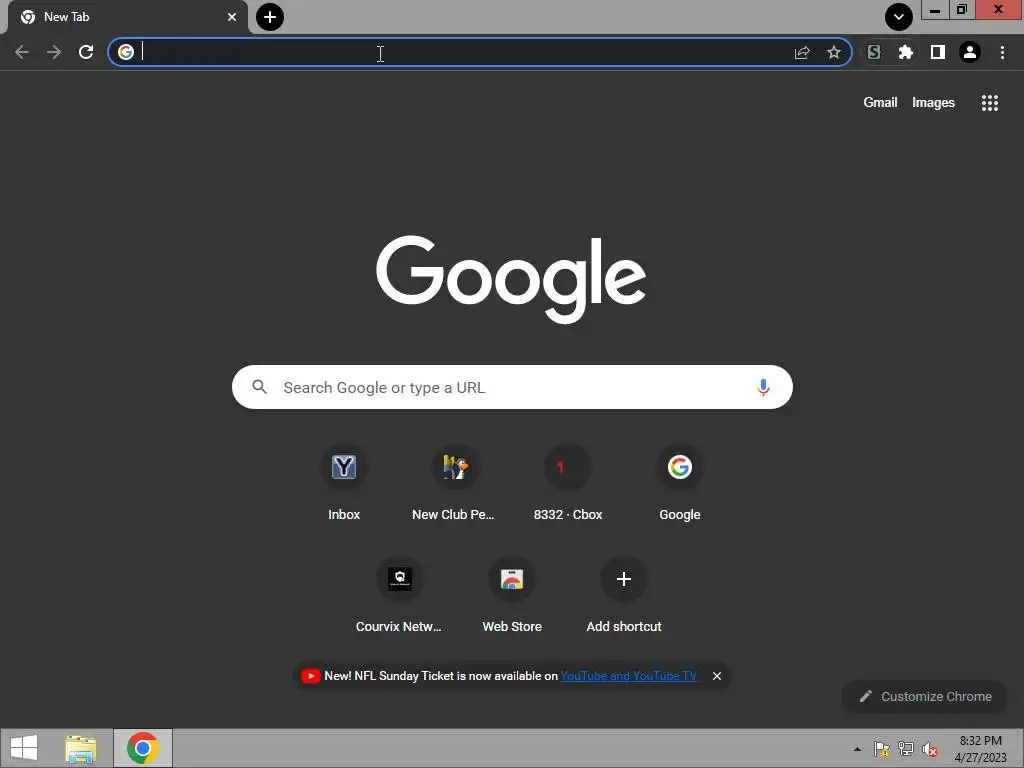Open File Explorer from the taskbar
Image resolution: width=1024 pixels, height=768 pixels.
(x=81, y=748)
